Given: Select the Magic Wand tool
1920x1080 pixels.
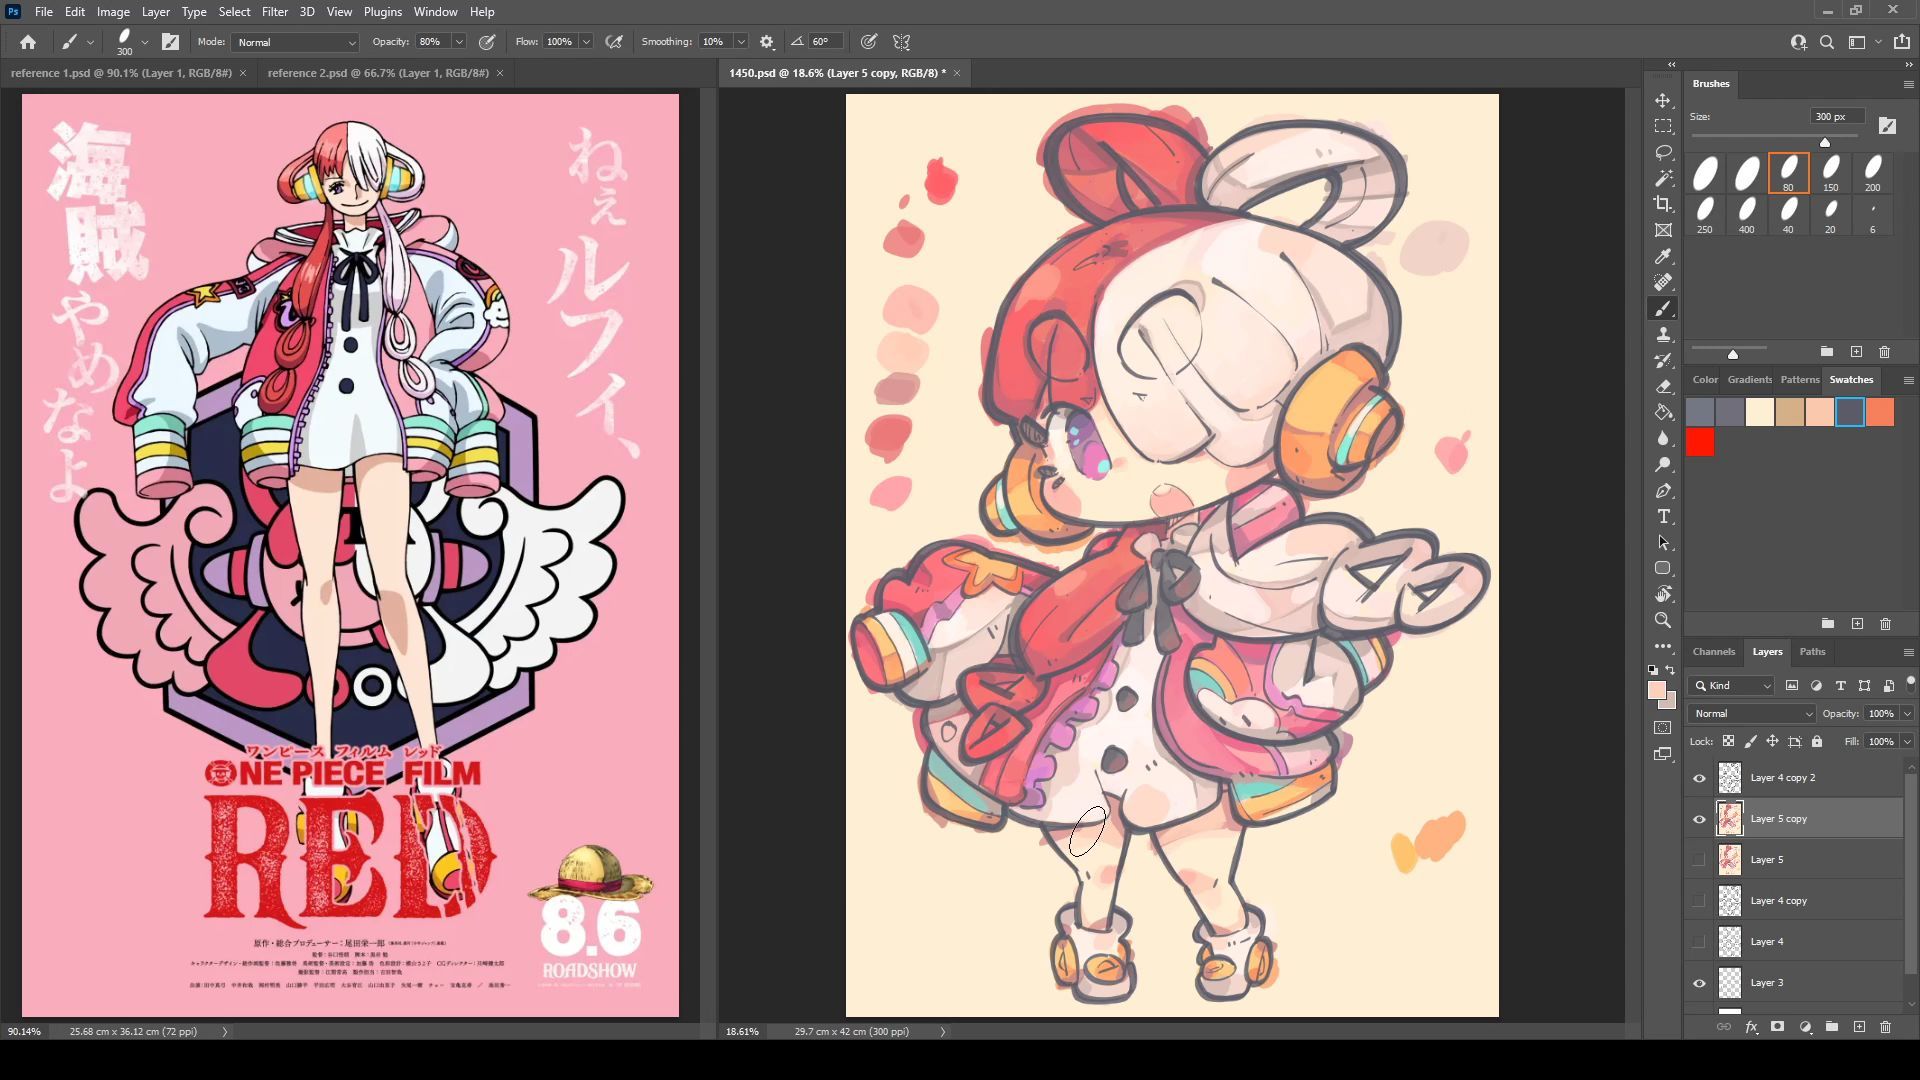Looking at the screenshot, I should 1663,179.
